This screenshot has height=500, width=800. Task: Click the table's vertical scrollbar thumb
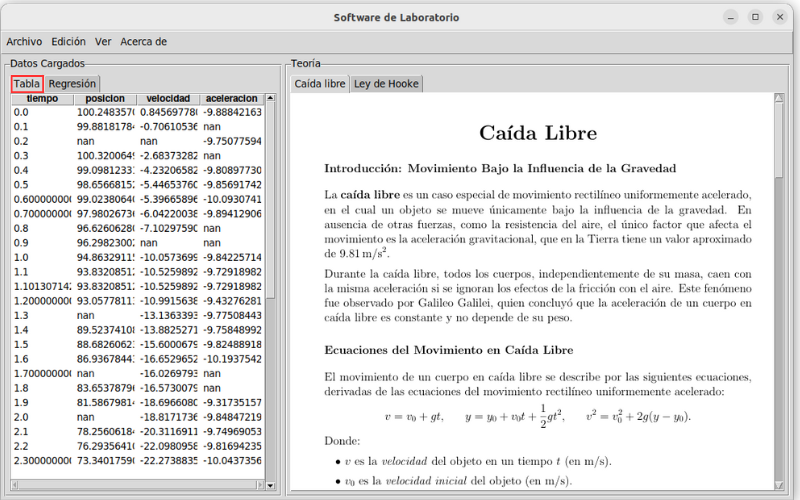pyautogui.click(x=270, y=200)
